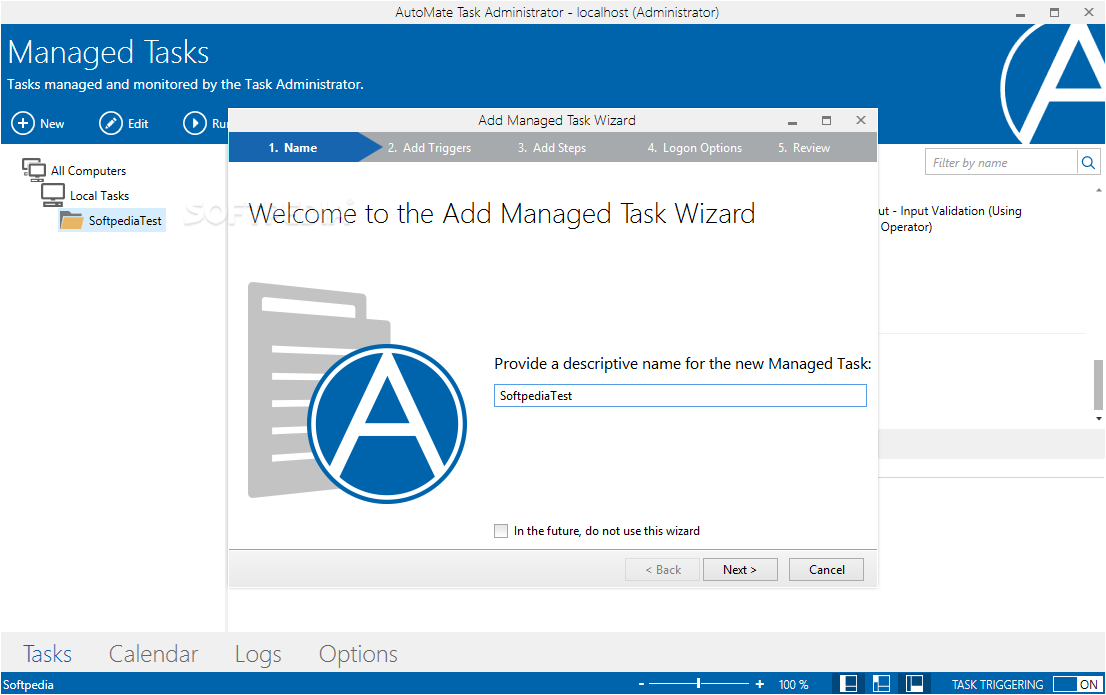1106x695 pixels.
Task: Maximize the Add Managed Task Wizard dialog
Action: pos(827,121)
